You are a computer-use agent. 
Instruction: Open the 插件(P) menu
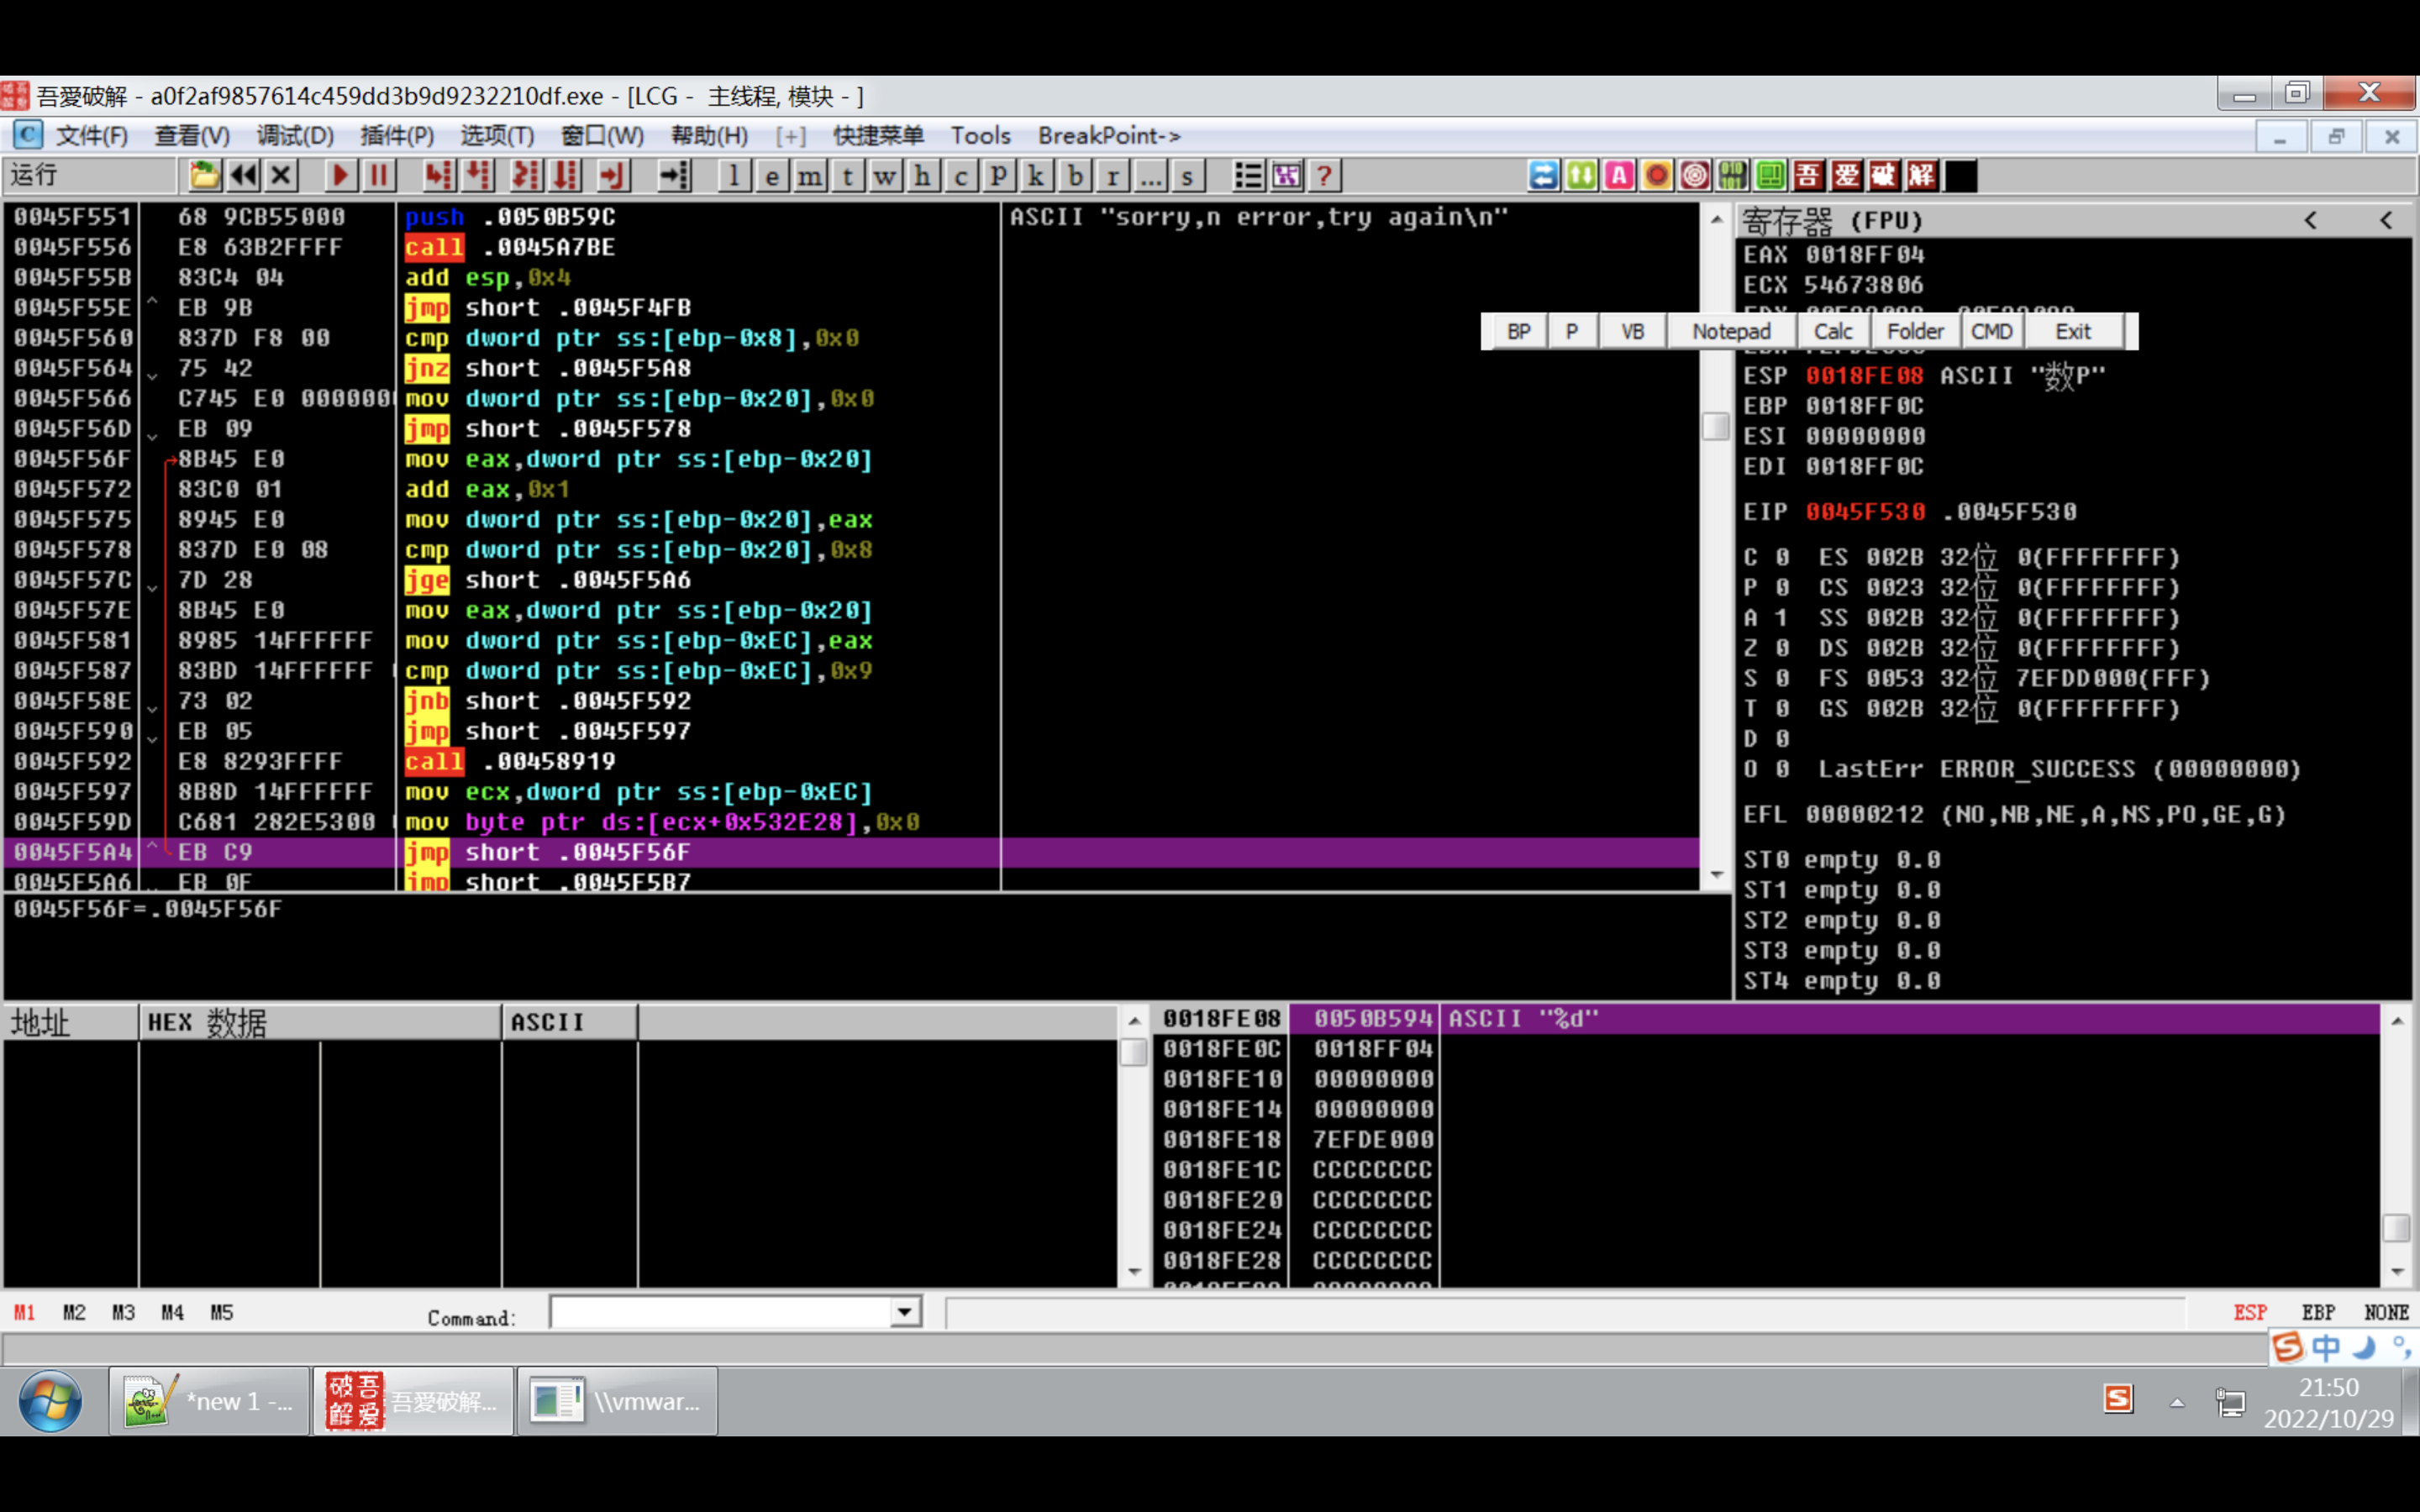[397, 135]
